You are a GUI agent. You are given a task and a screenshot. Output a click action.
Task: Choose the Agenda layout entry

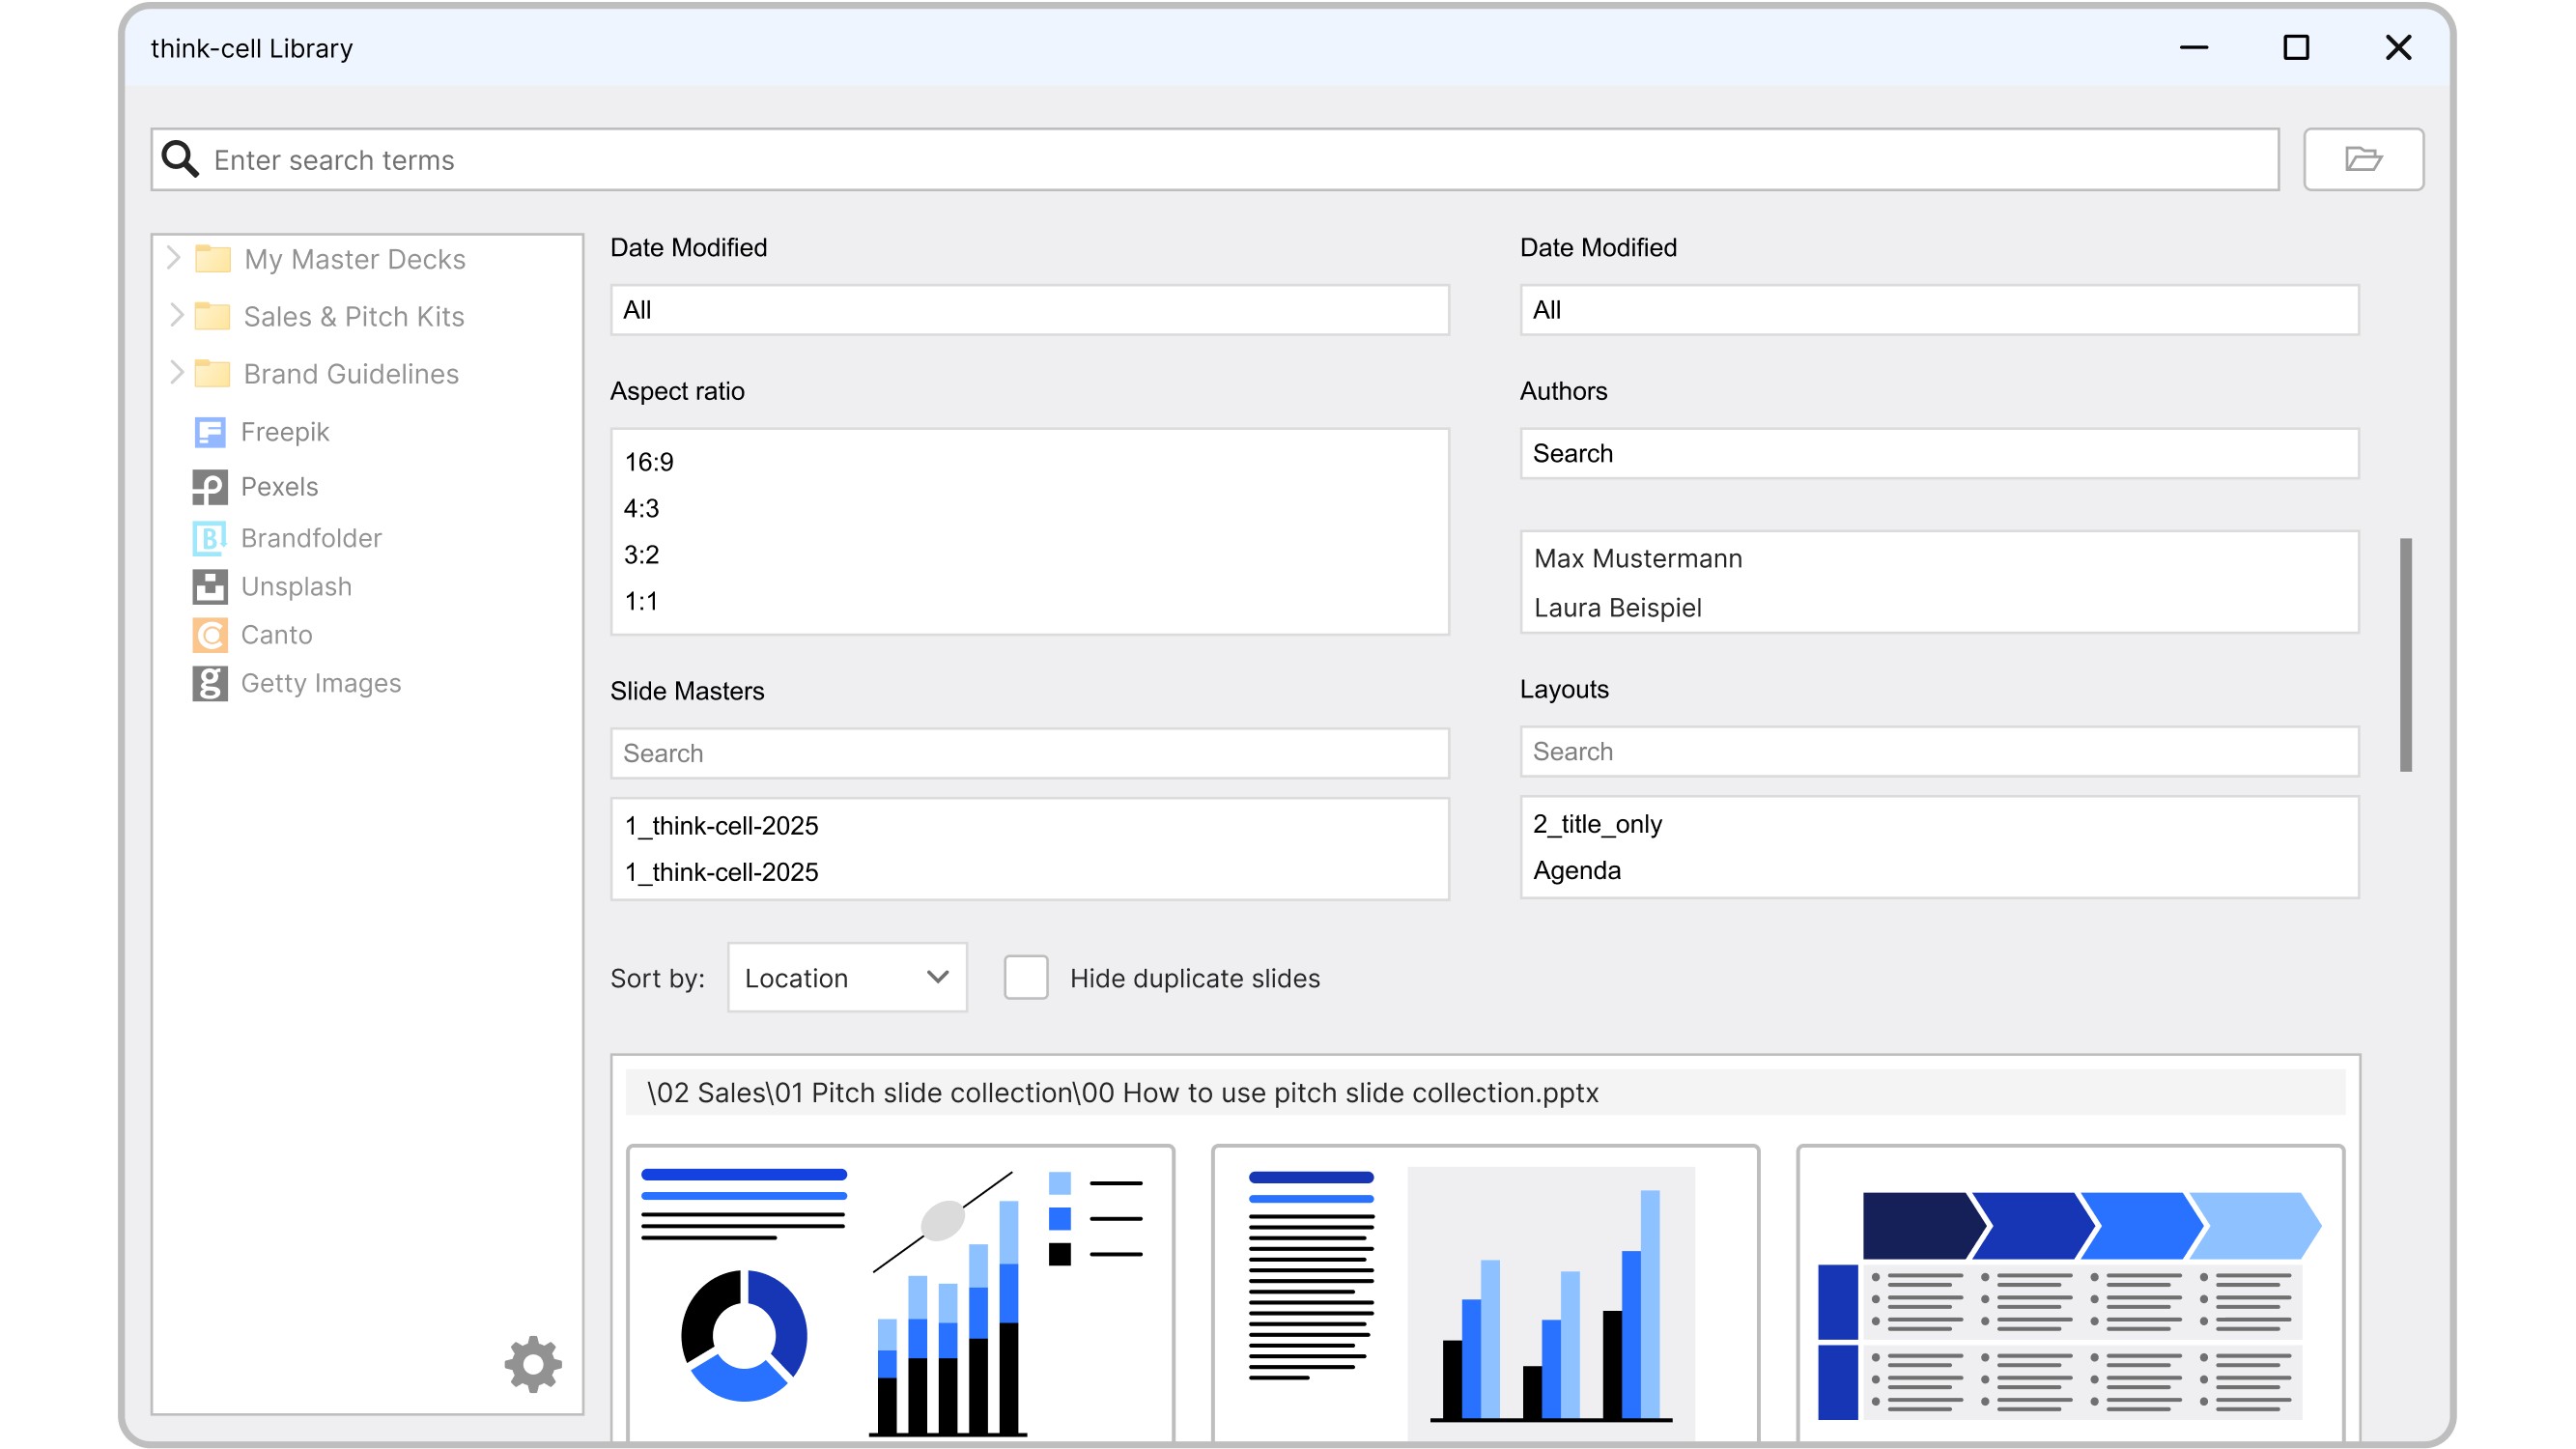tap(1576, 870)
